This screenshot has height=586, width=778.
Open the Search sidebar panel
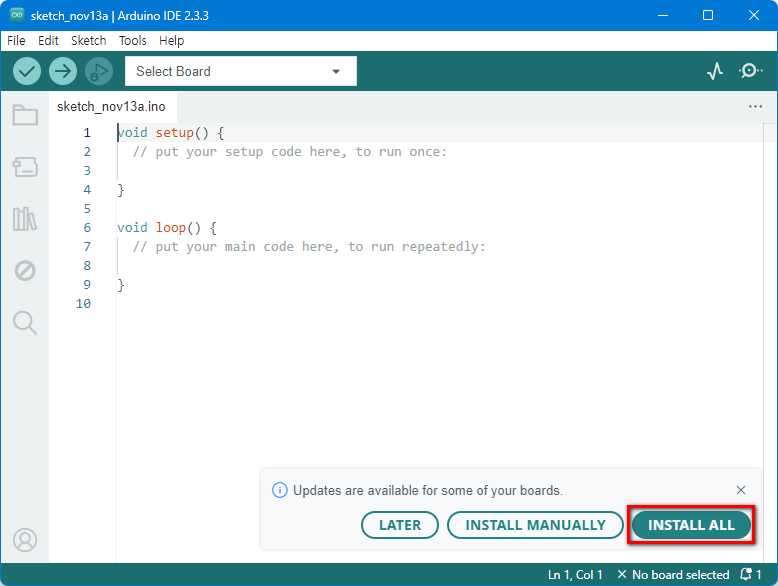25,323
